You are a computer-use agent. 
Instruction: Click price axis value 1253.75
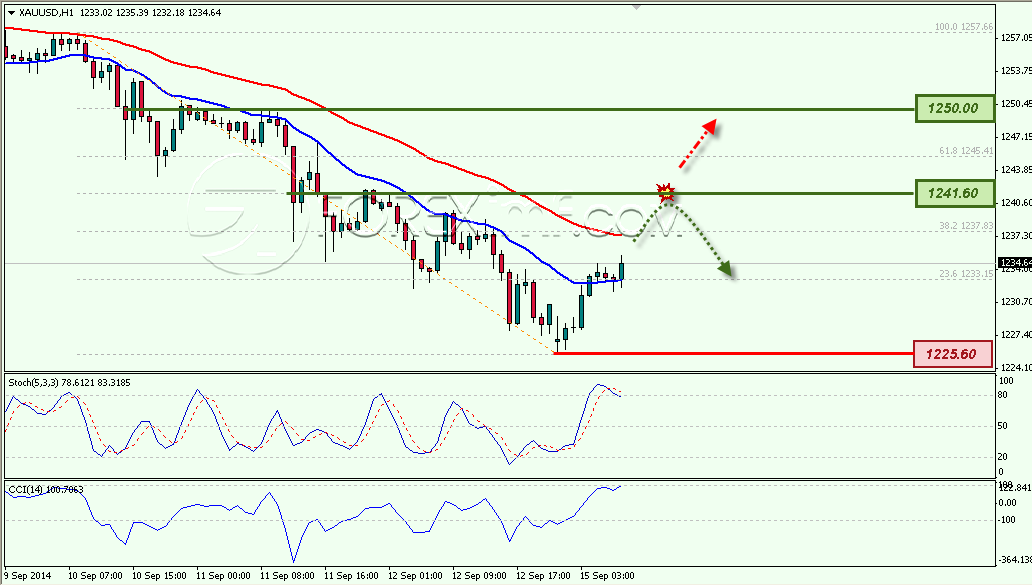tap(1016, 70)
